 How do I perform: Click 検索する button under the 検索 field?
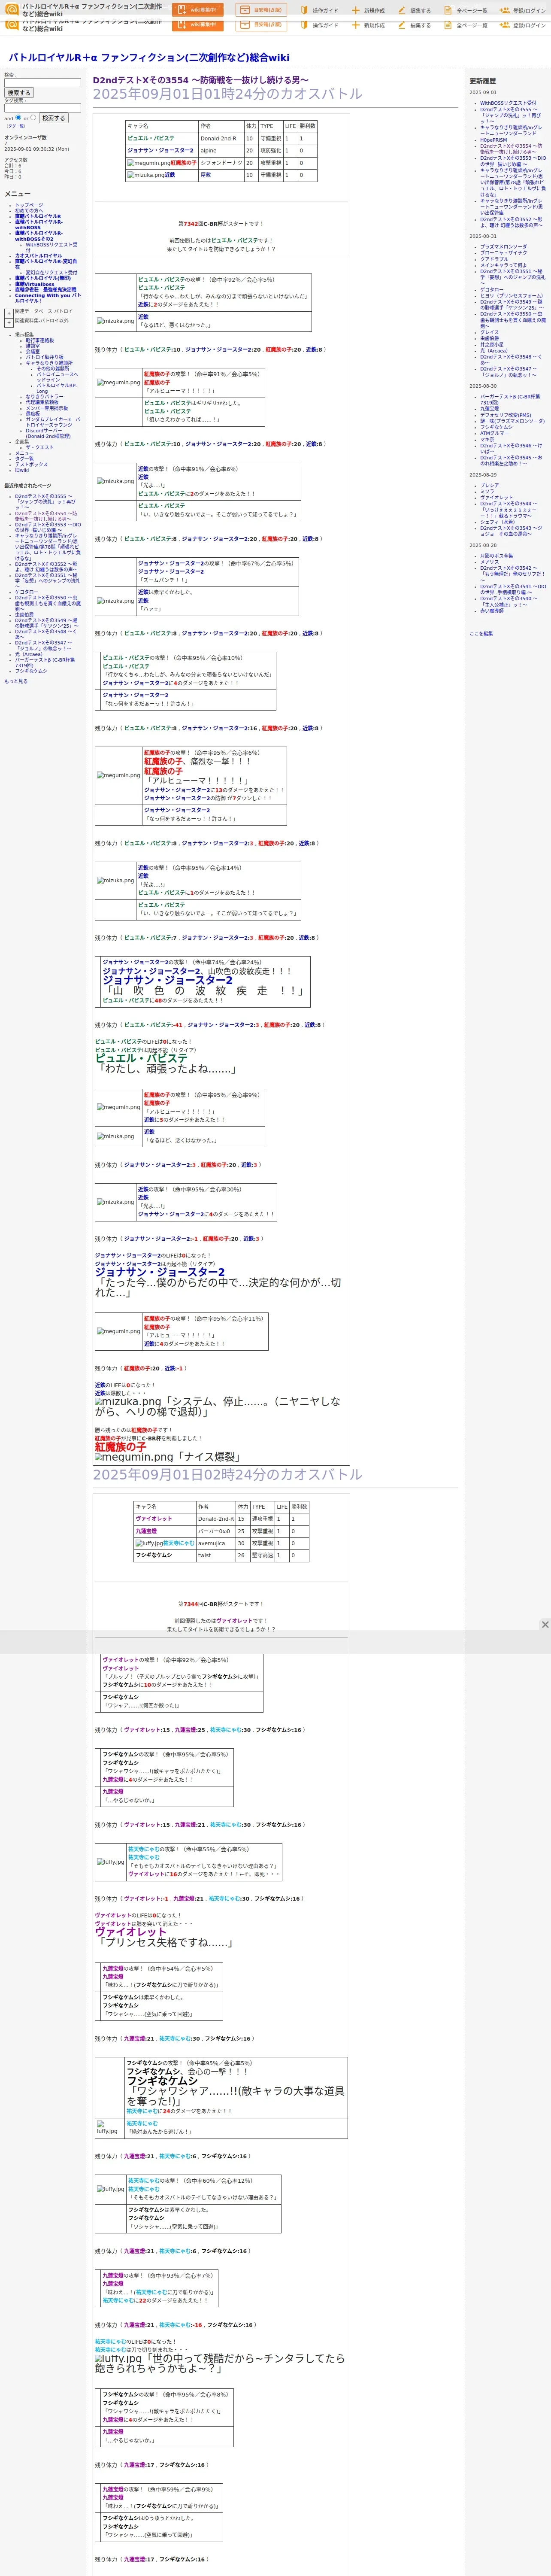(18, 93)
